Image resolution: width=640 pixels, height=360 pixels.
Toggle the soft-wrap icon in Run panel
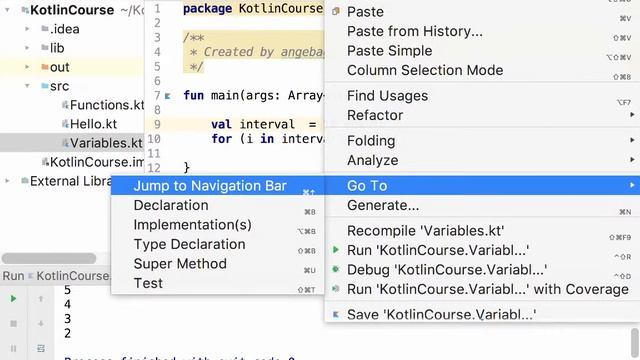(x=41, y=348)
